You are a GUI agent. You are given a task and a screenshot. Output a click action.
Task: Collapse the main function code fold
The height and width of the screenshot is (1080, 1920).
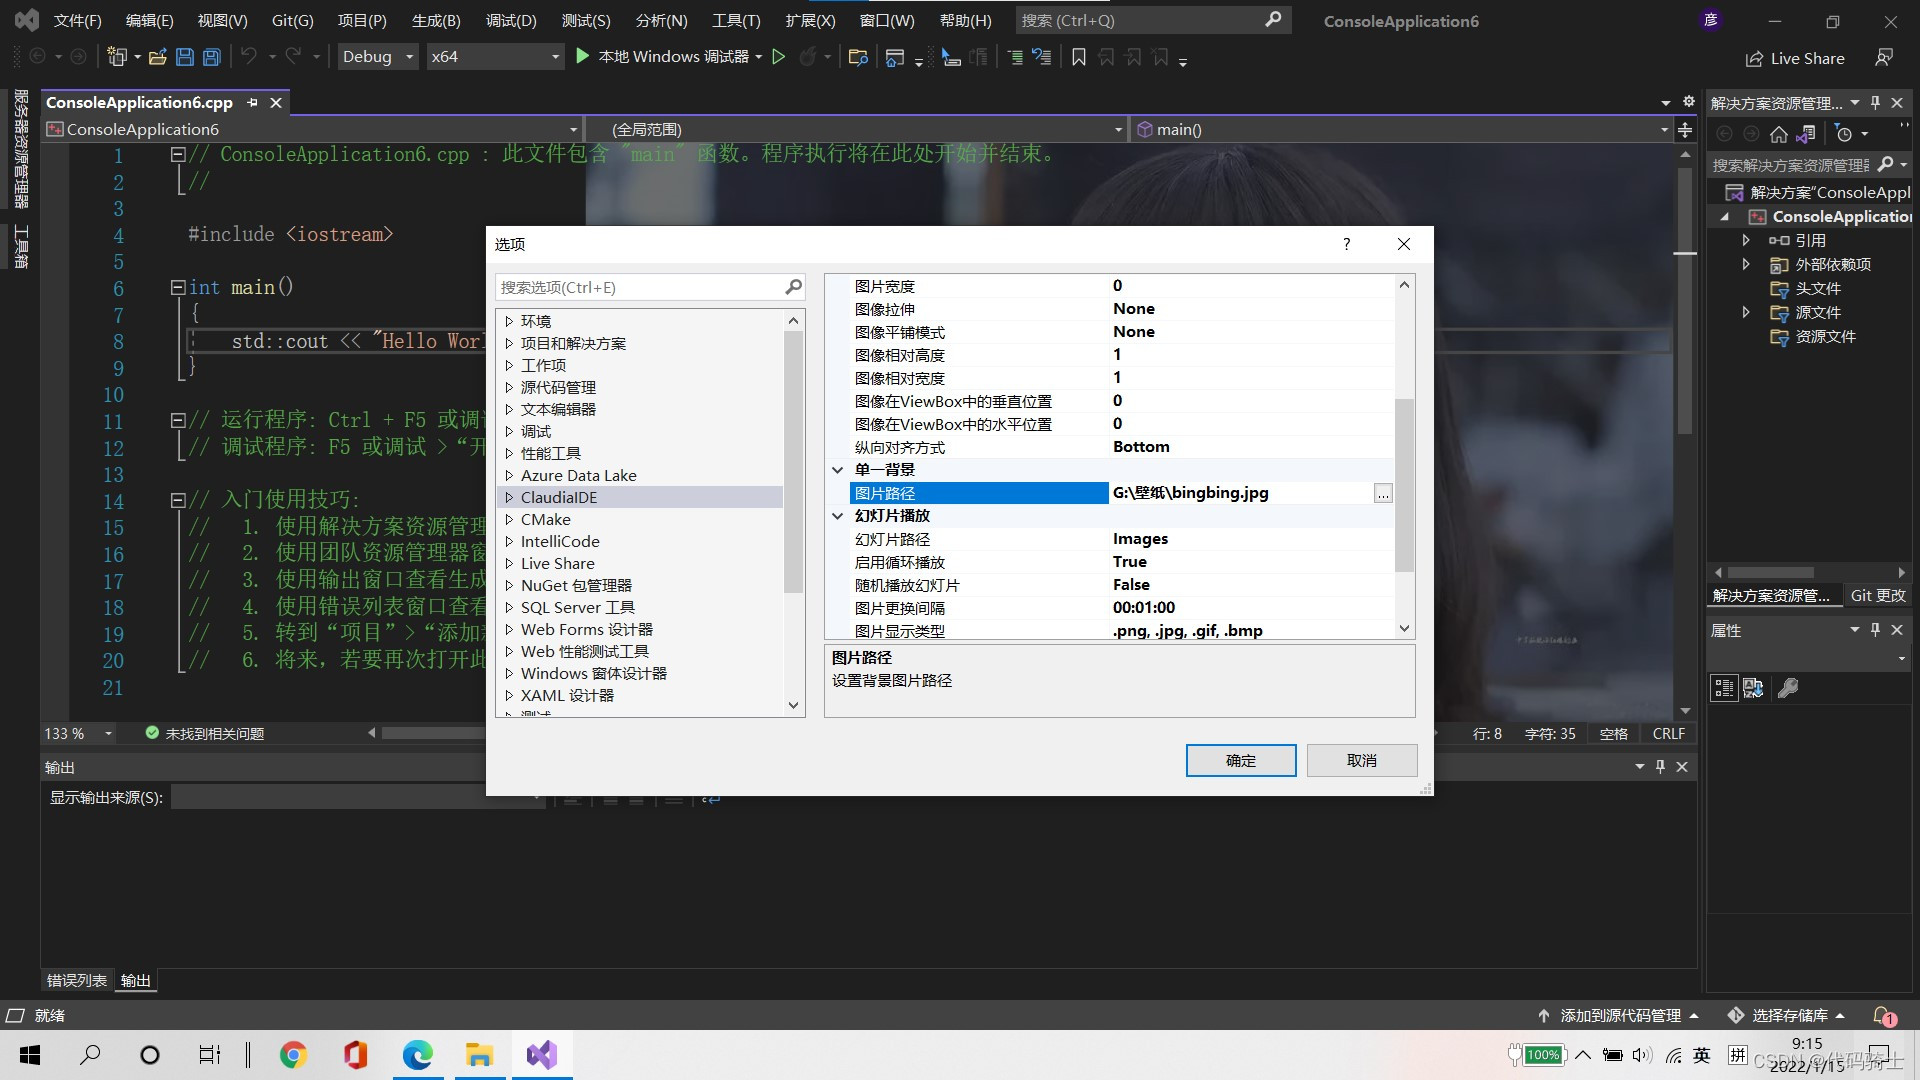click(177, 287)
